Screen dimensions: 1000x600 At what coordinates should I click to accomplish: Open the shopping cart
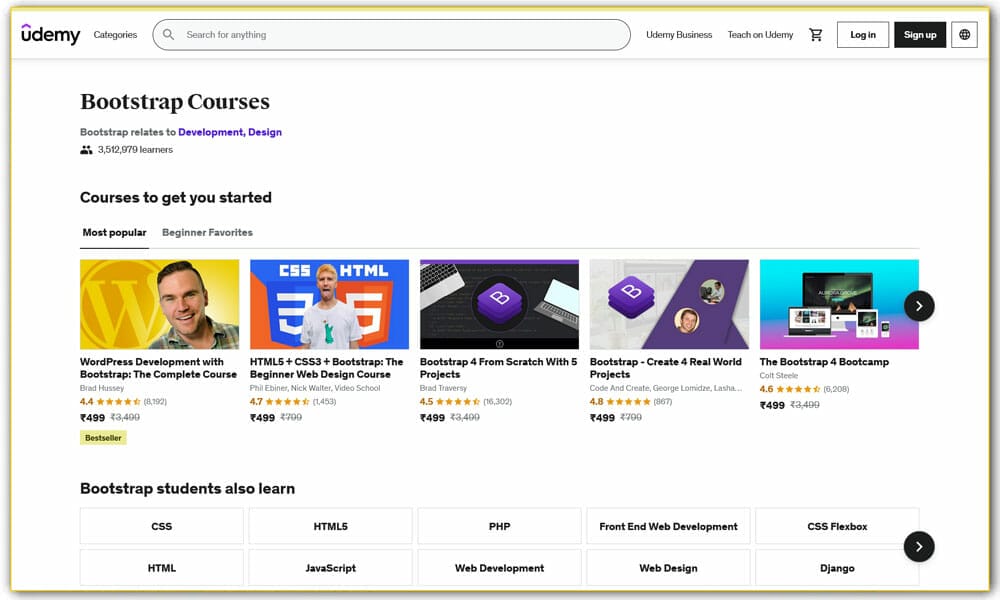click(x=815, y=34)
